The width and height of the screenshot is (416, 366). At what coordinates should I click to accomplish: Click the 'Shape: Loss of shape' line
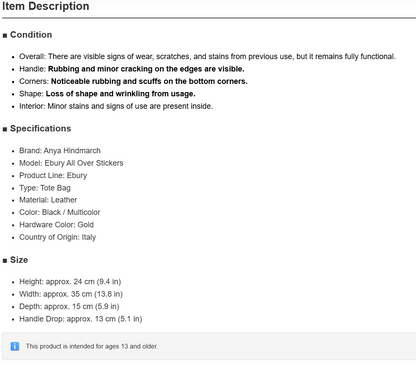pos(107,94)
